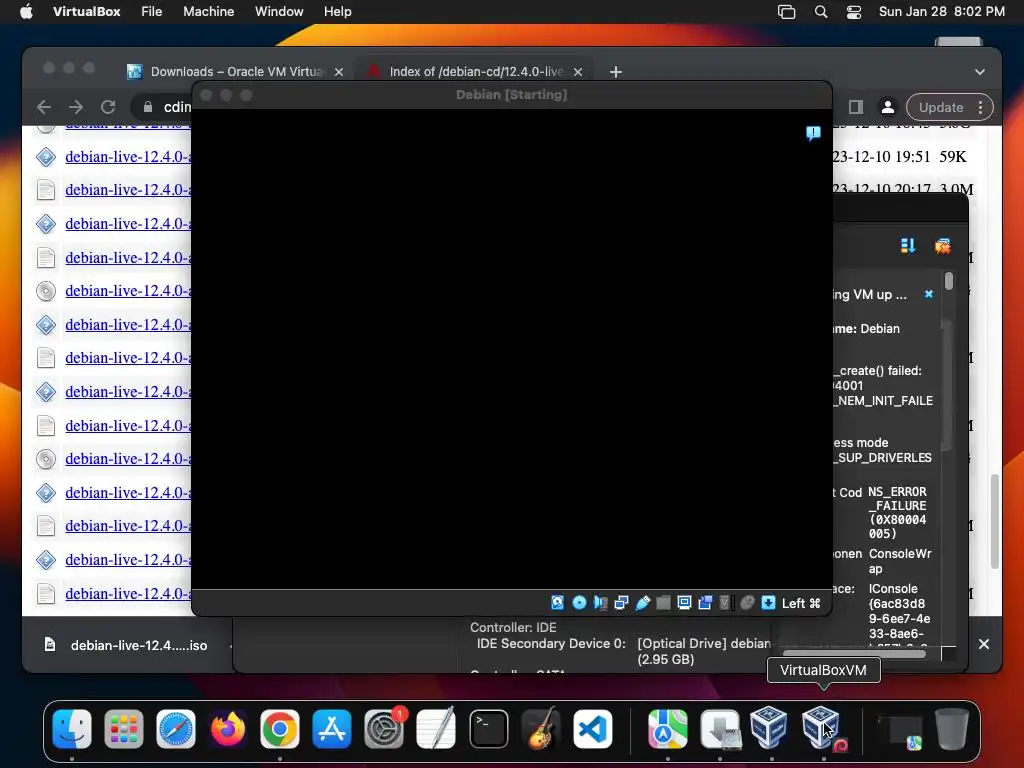Open Spotlight search in menu bar
The image size is (1024, 768).
tap(821, 12)
